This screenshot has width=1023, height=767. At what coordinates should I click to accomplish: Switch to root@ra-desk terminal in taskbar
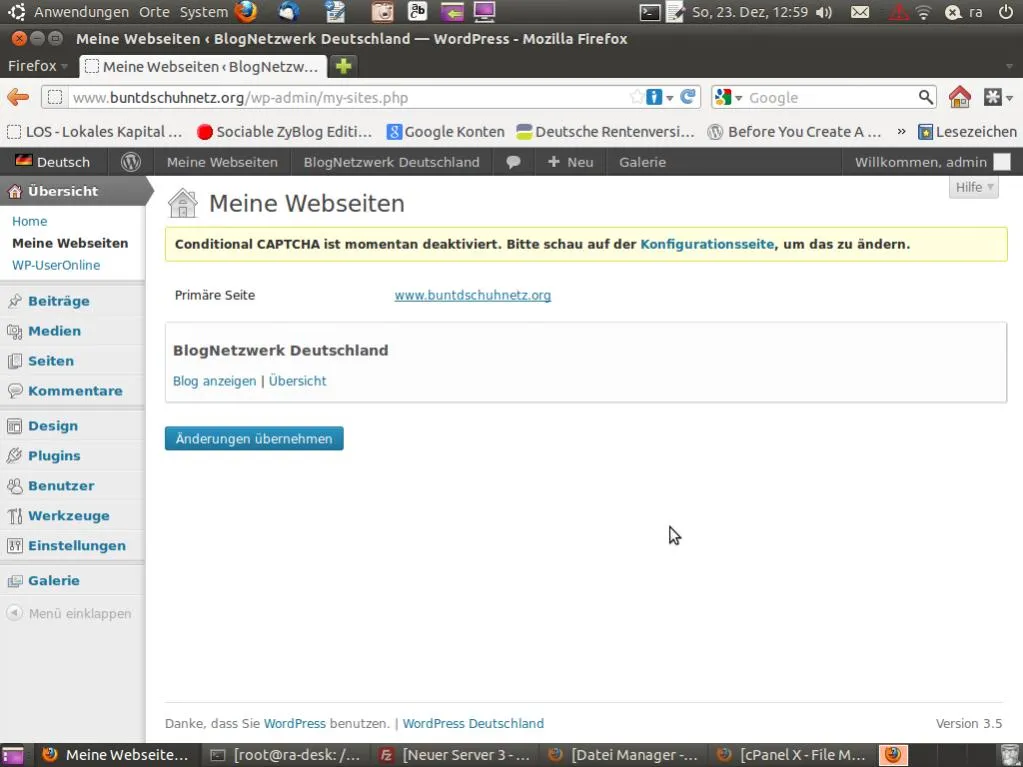pyautogui.click(x=286, y=755)
